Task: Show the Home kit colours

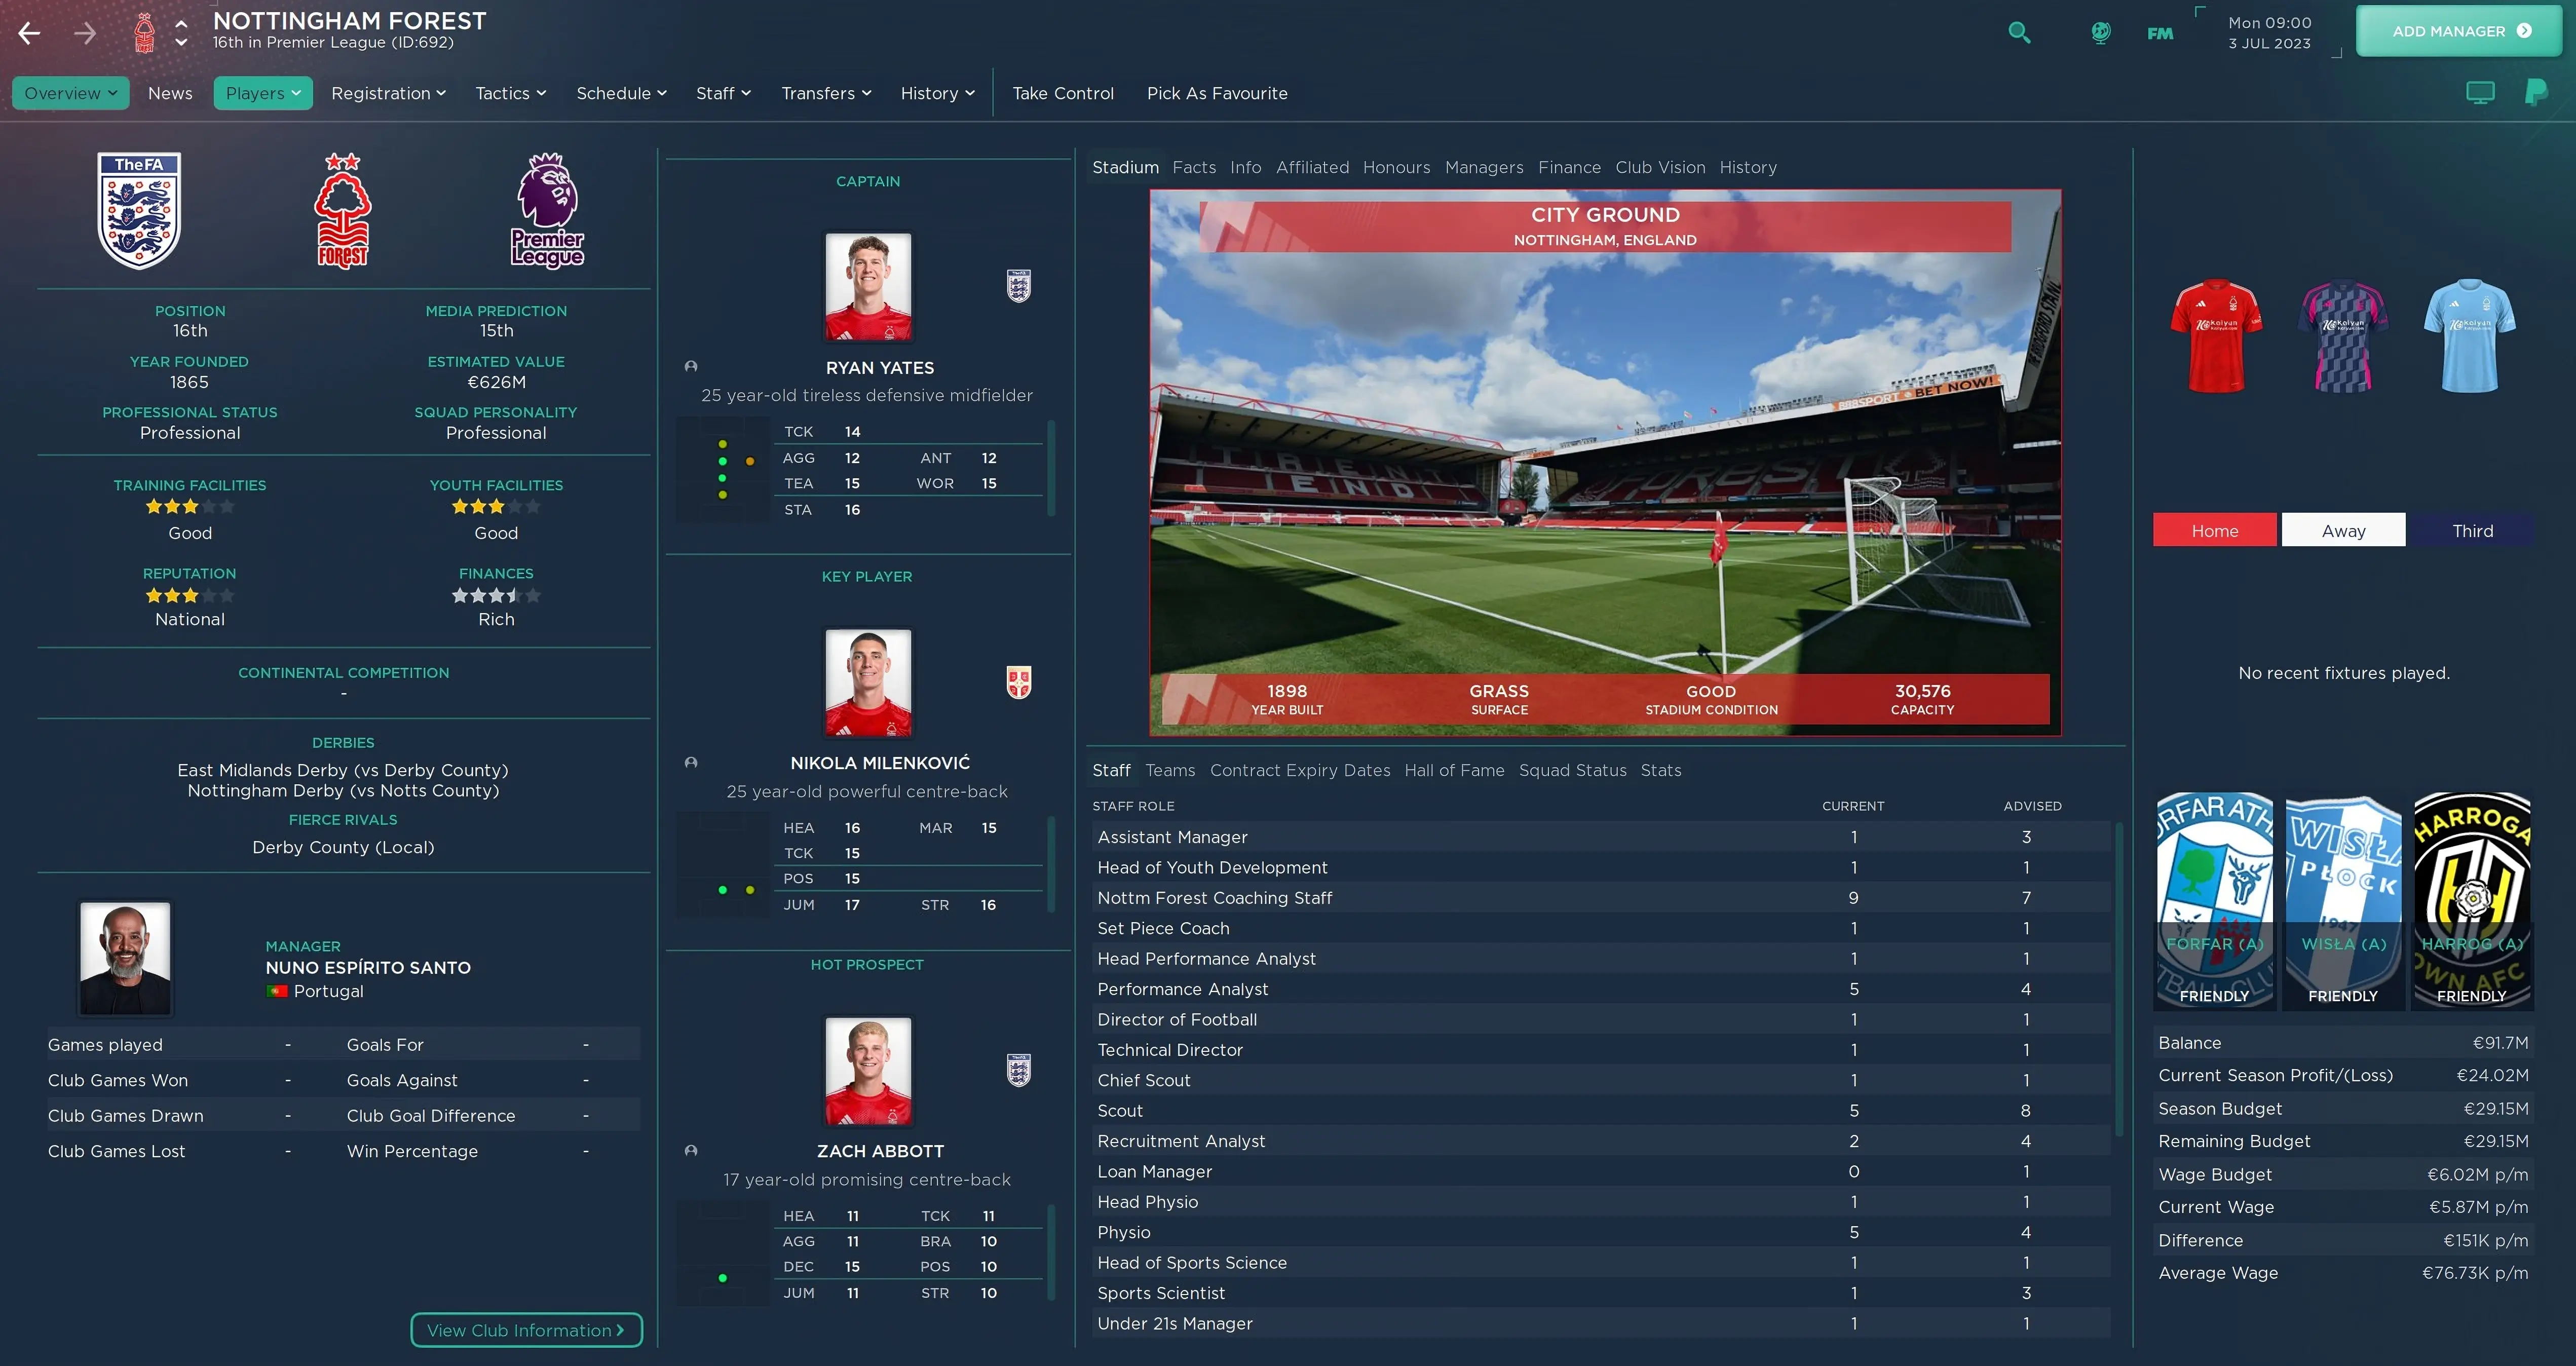Action: (2214, 530)
